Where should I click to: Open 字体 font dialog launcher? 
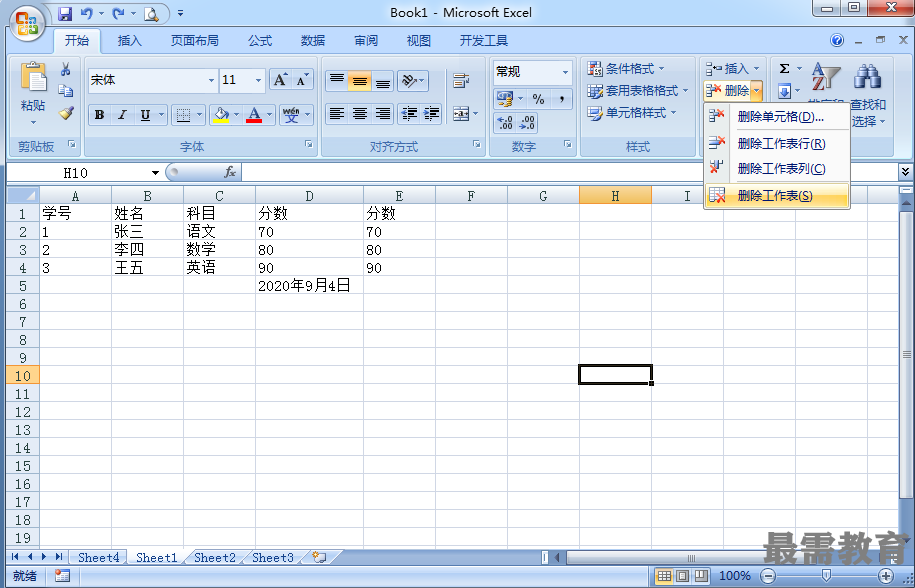[x=309, y=144]
